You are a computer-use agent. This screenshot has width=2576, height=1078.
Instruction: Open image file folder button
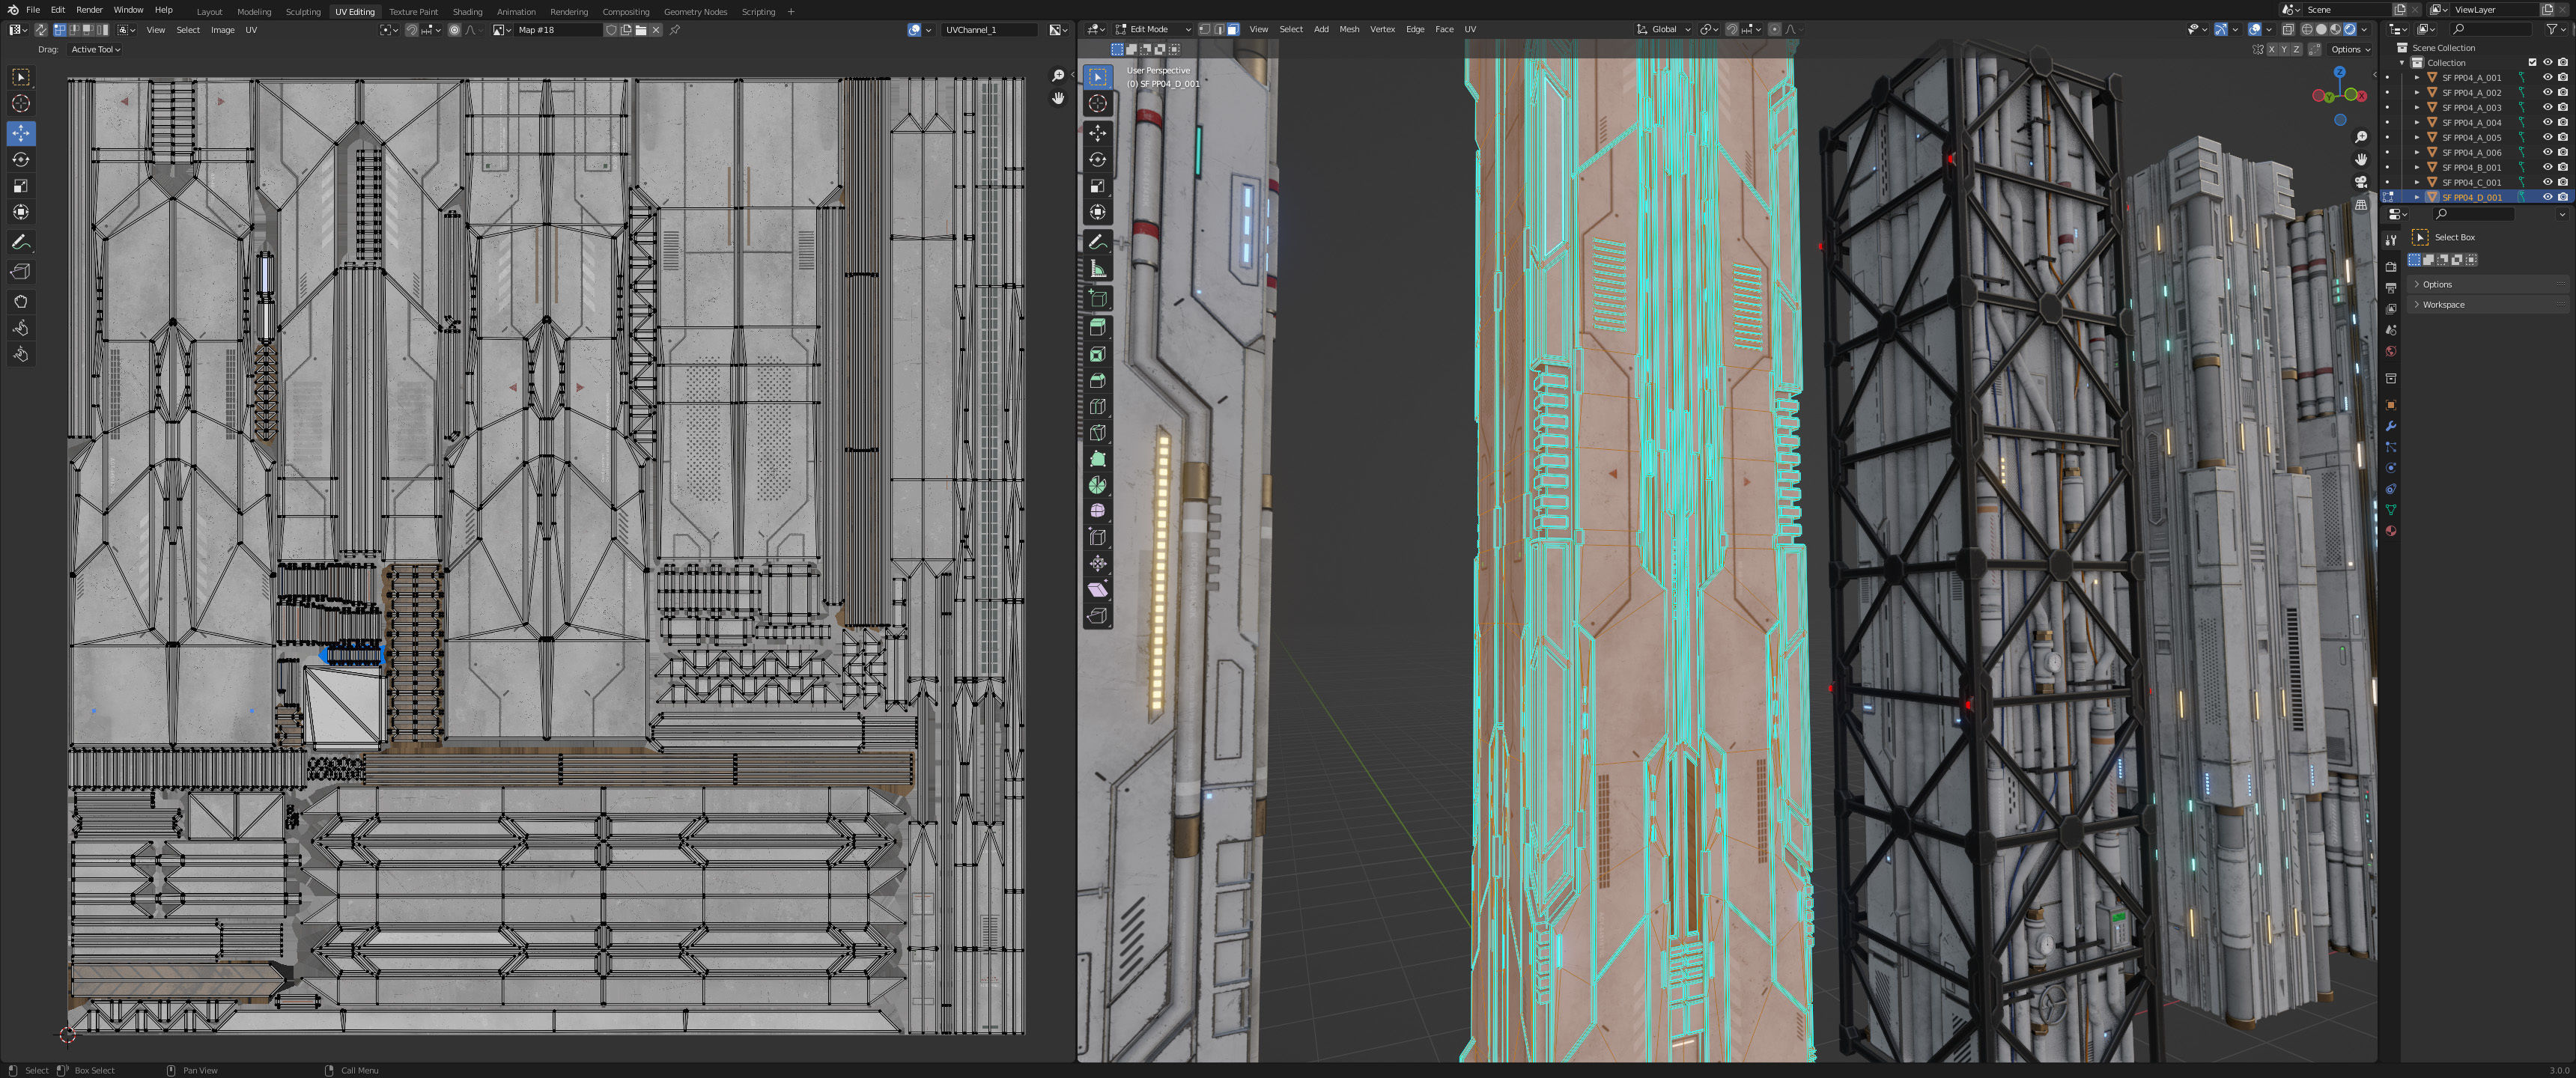pos(641,30)
